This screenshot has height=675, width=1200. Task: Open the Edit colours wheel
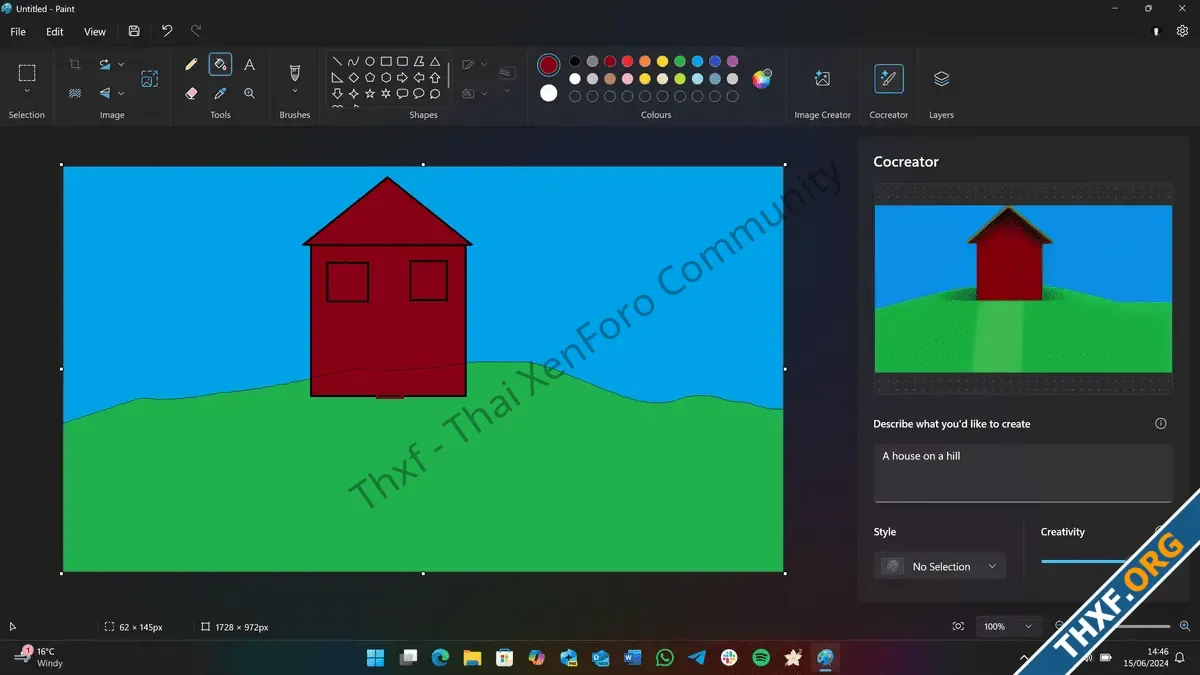[762, 79]
